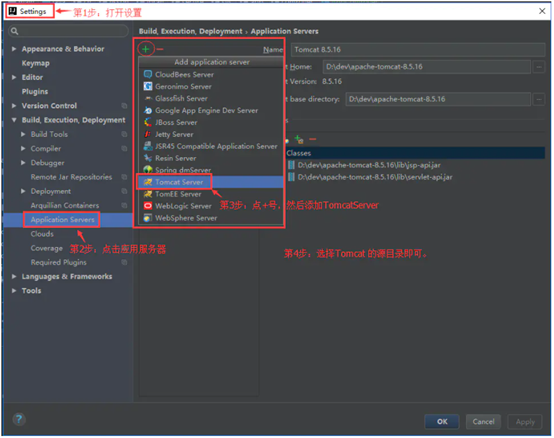The width and height of the screenshot is (554, 438).
Task: Click the servlet-api.jar file icon
Action: [x=291, y=177]
